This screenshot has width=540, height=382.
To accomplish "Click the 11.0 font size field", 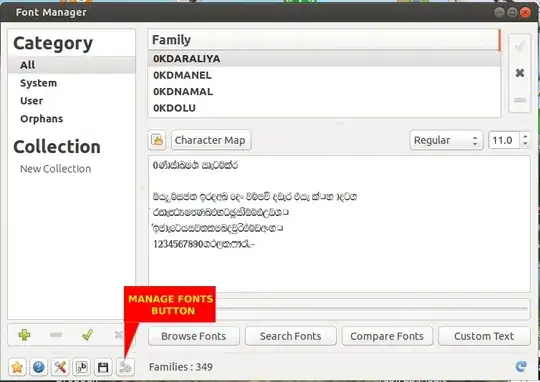I will 504,140.
